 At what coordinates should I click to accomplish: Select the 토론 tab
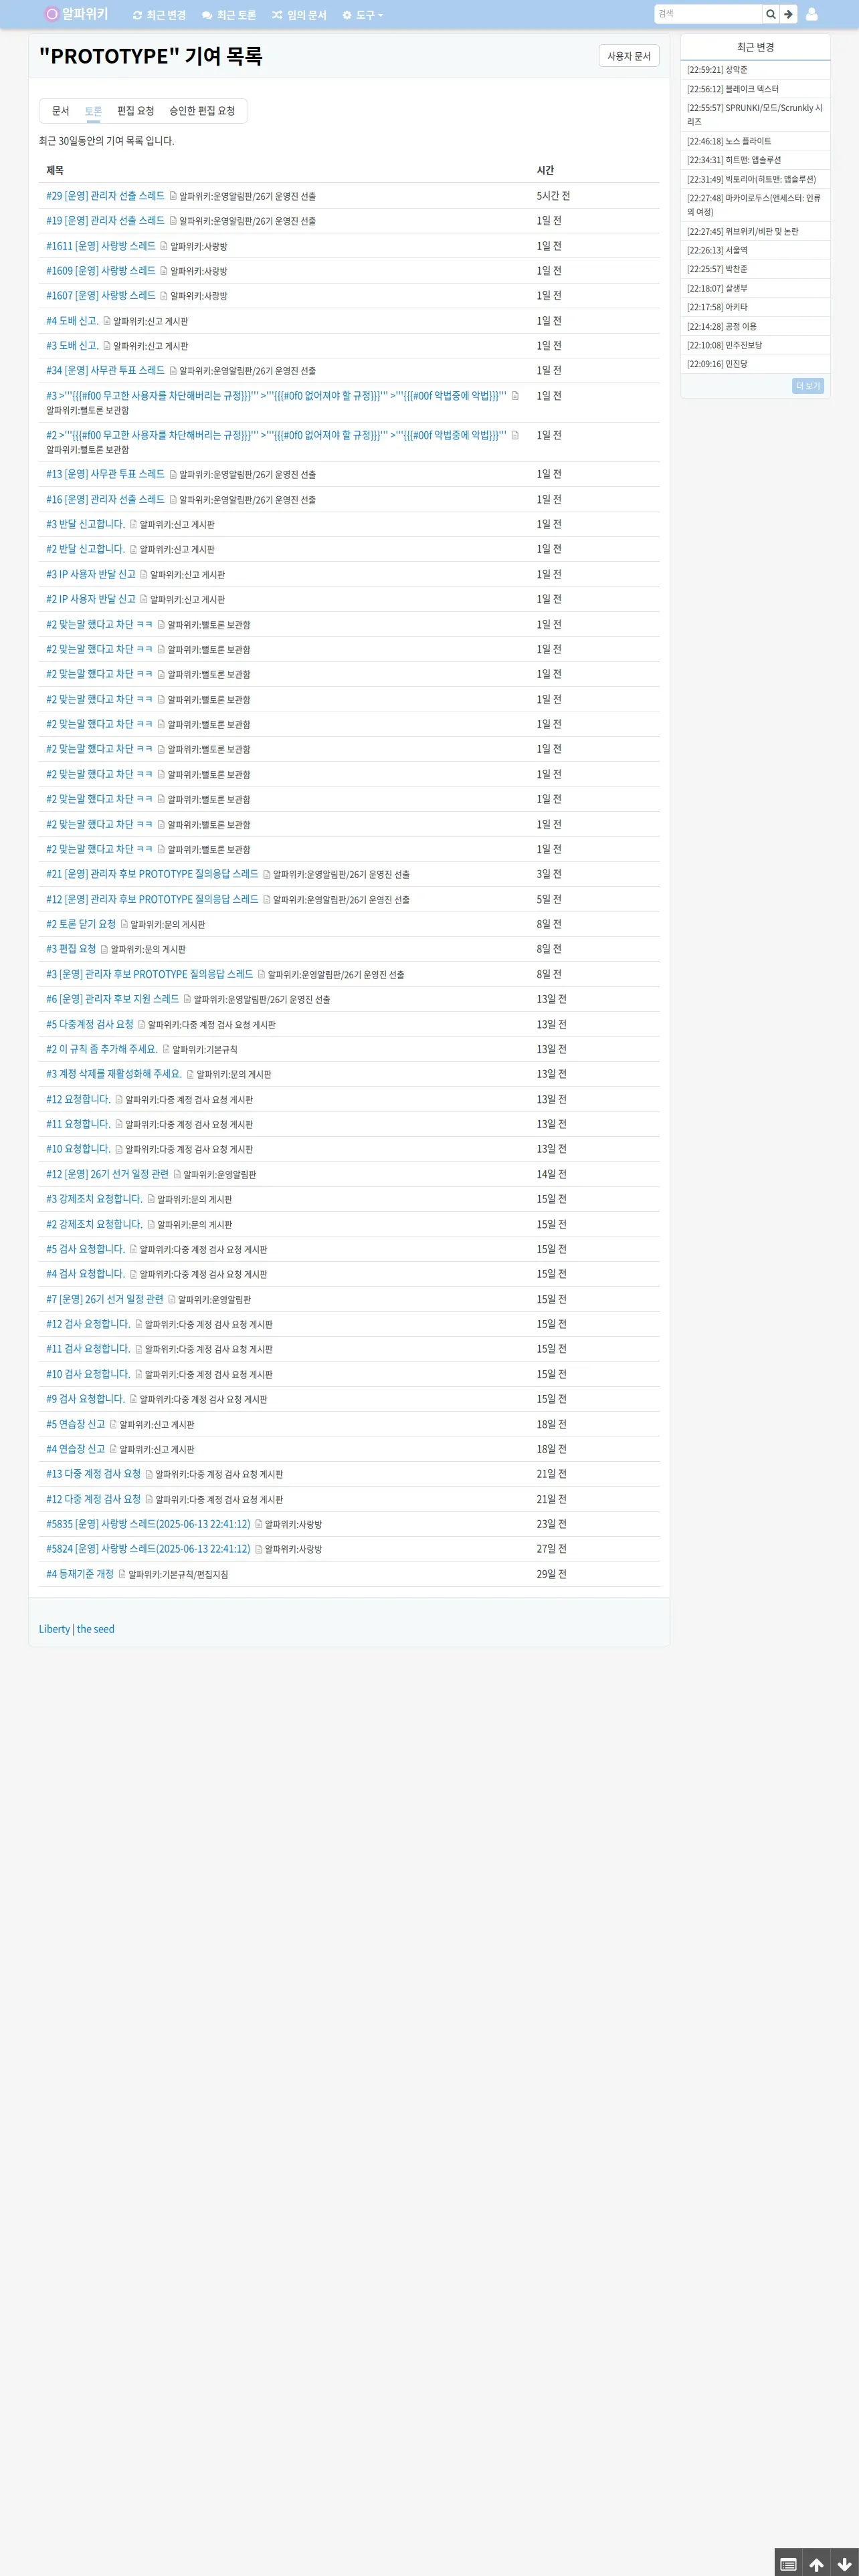point(93,111)
